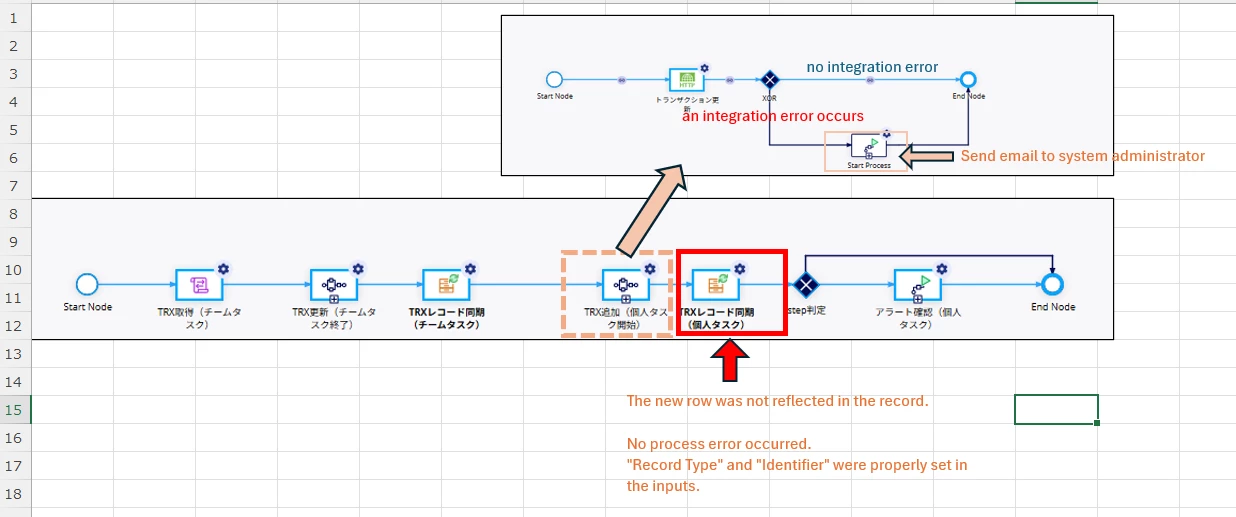Screen dimensions: 1236x517
Task: Click Start Node circle in upper diagram
Action: (555, 80)
